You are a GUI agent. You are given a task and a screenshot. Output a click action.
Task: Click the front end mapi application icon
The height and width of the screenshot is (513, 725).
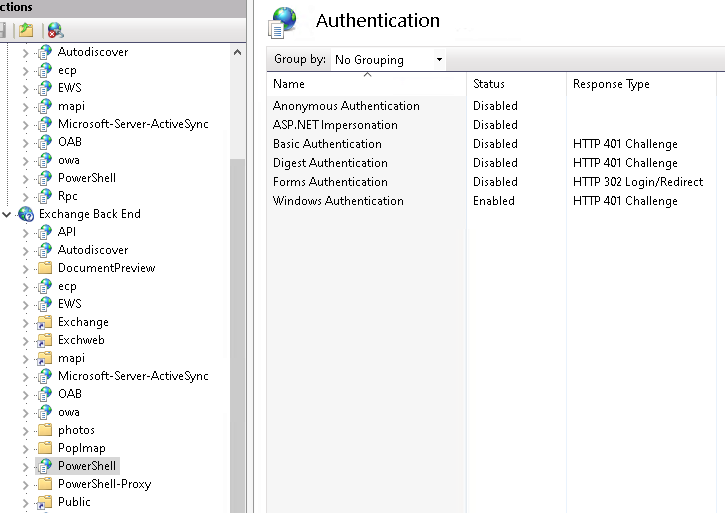(45, 106)
